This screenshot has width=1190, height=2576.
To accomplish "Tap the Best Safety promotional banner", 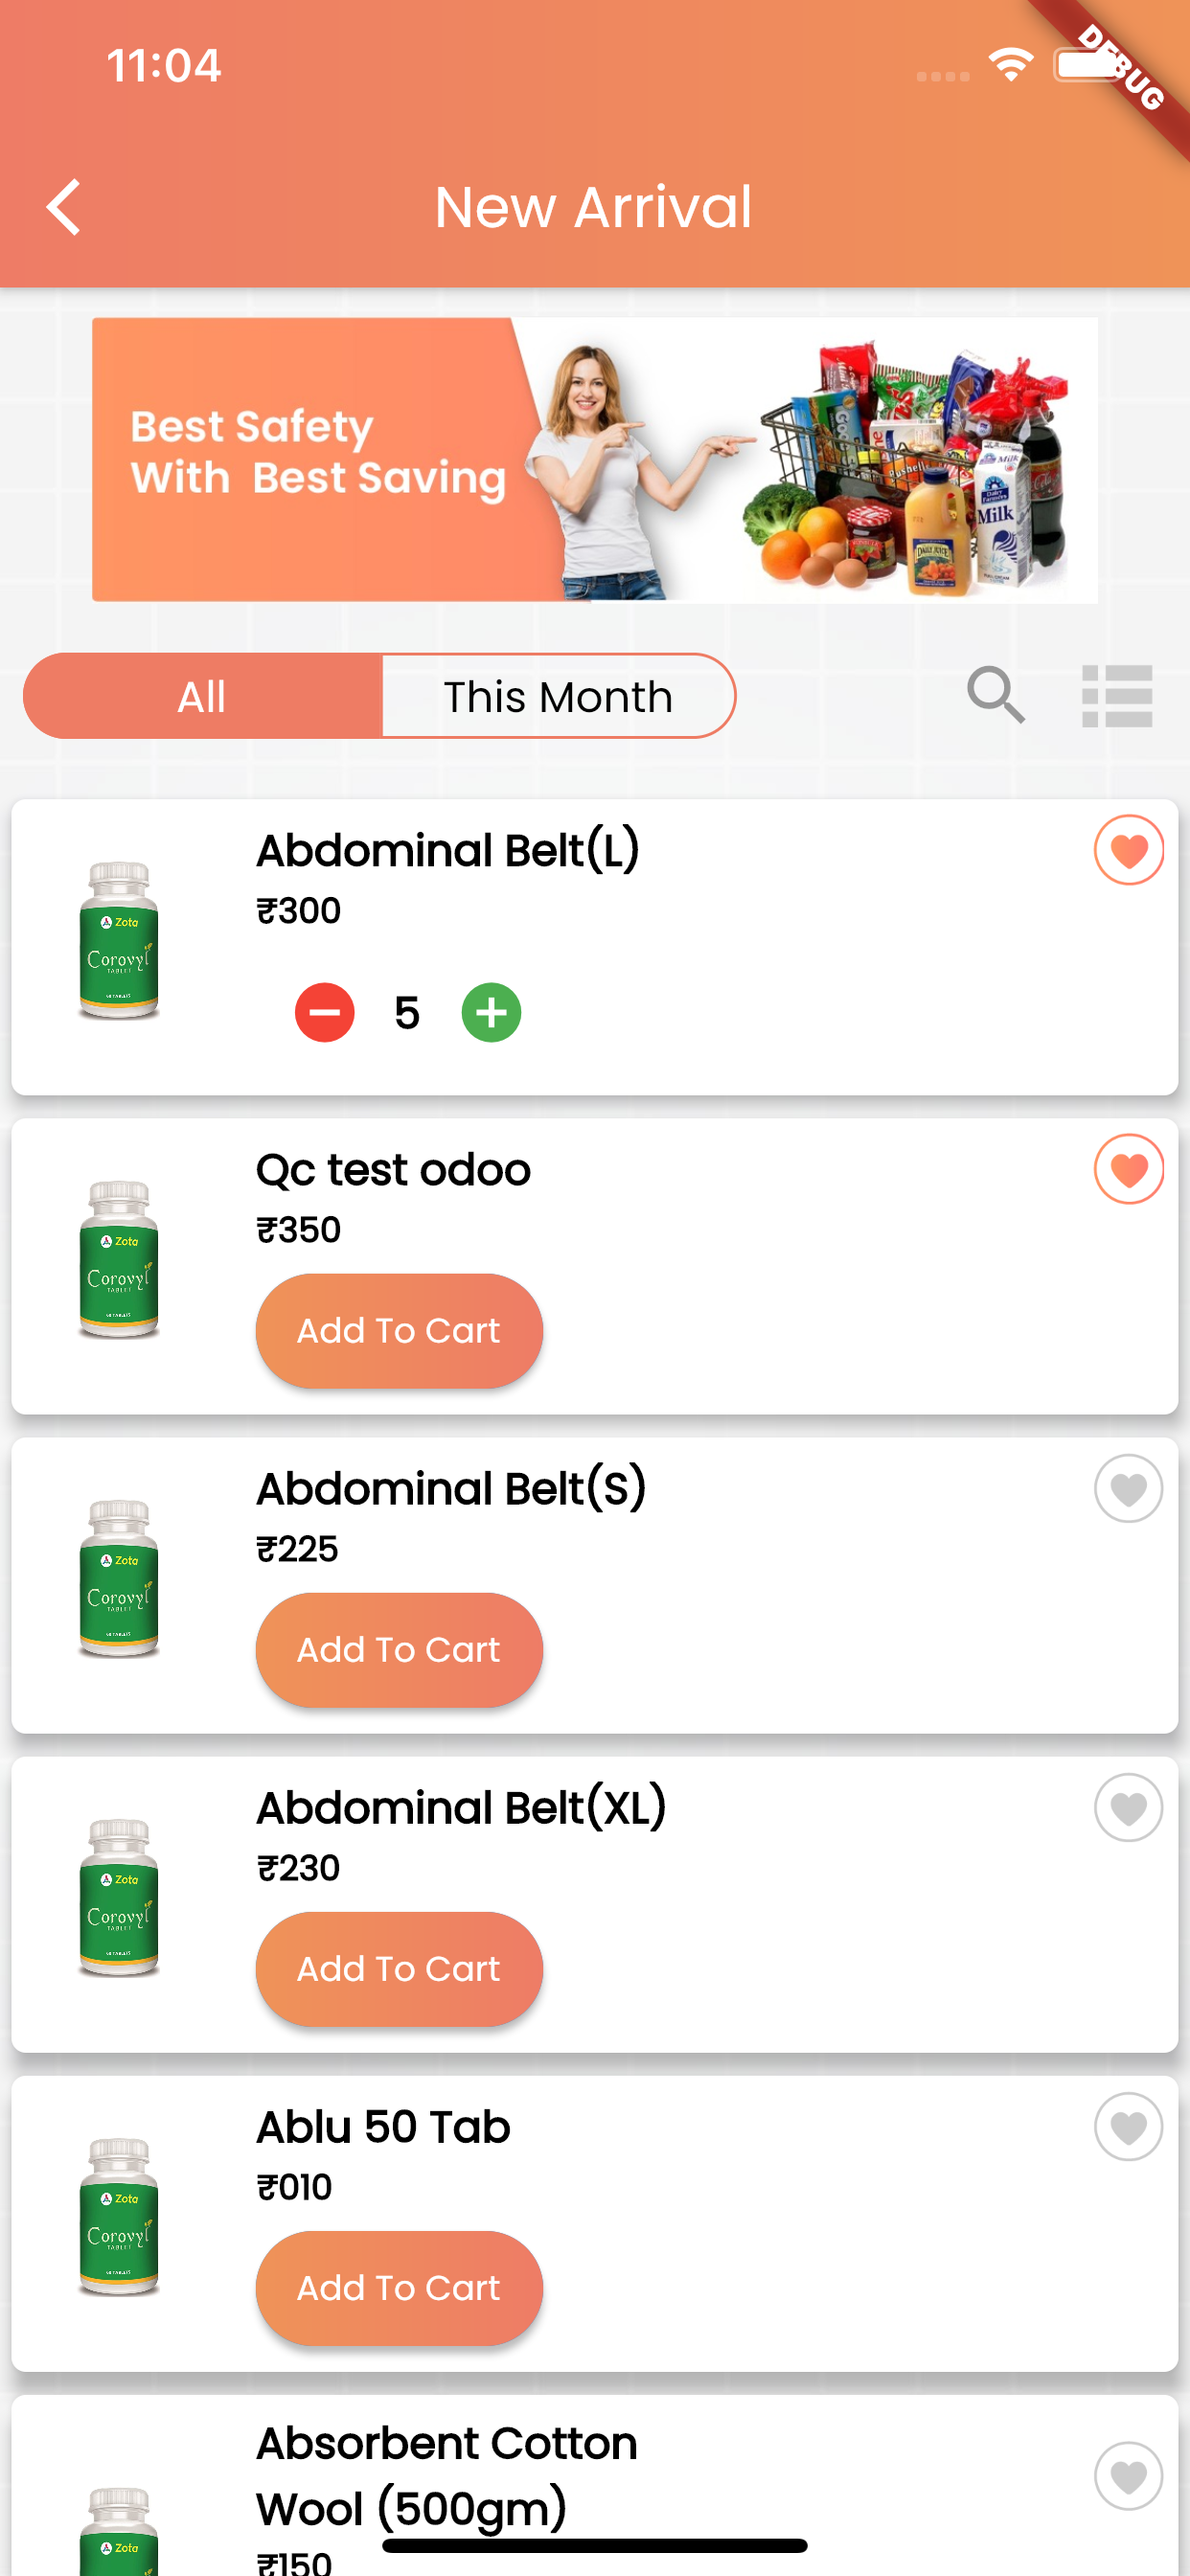I will tap(594, 460).
